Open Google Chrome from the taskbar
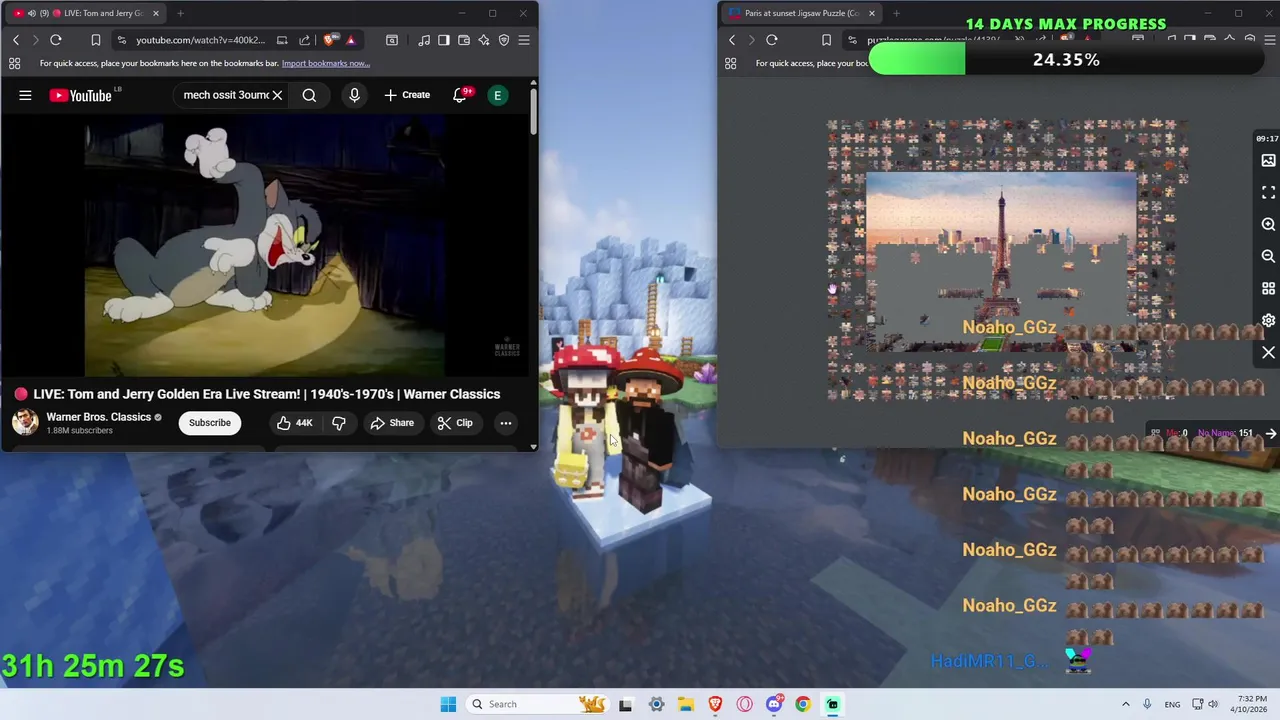Viewport: 1280px width, 720px height. pos(803,704)
